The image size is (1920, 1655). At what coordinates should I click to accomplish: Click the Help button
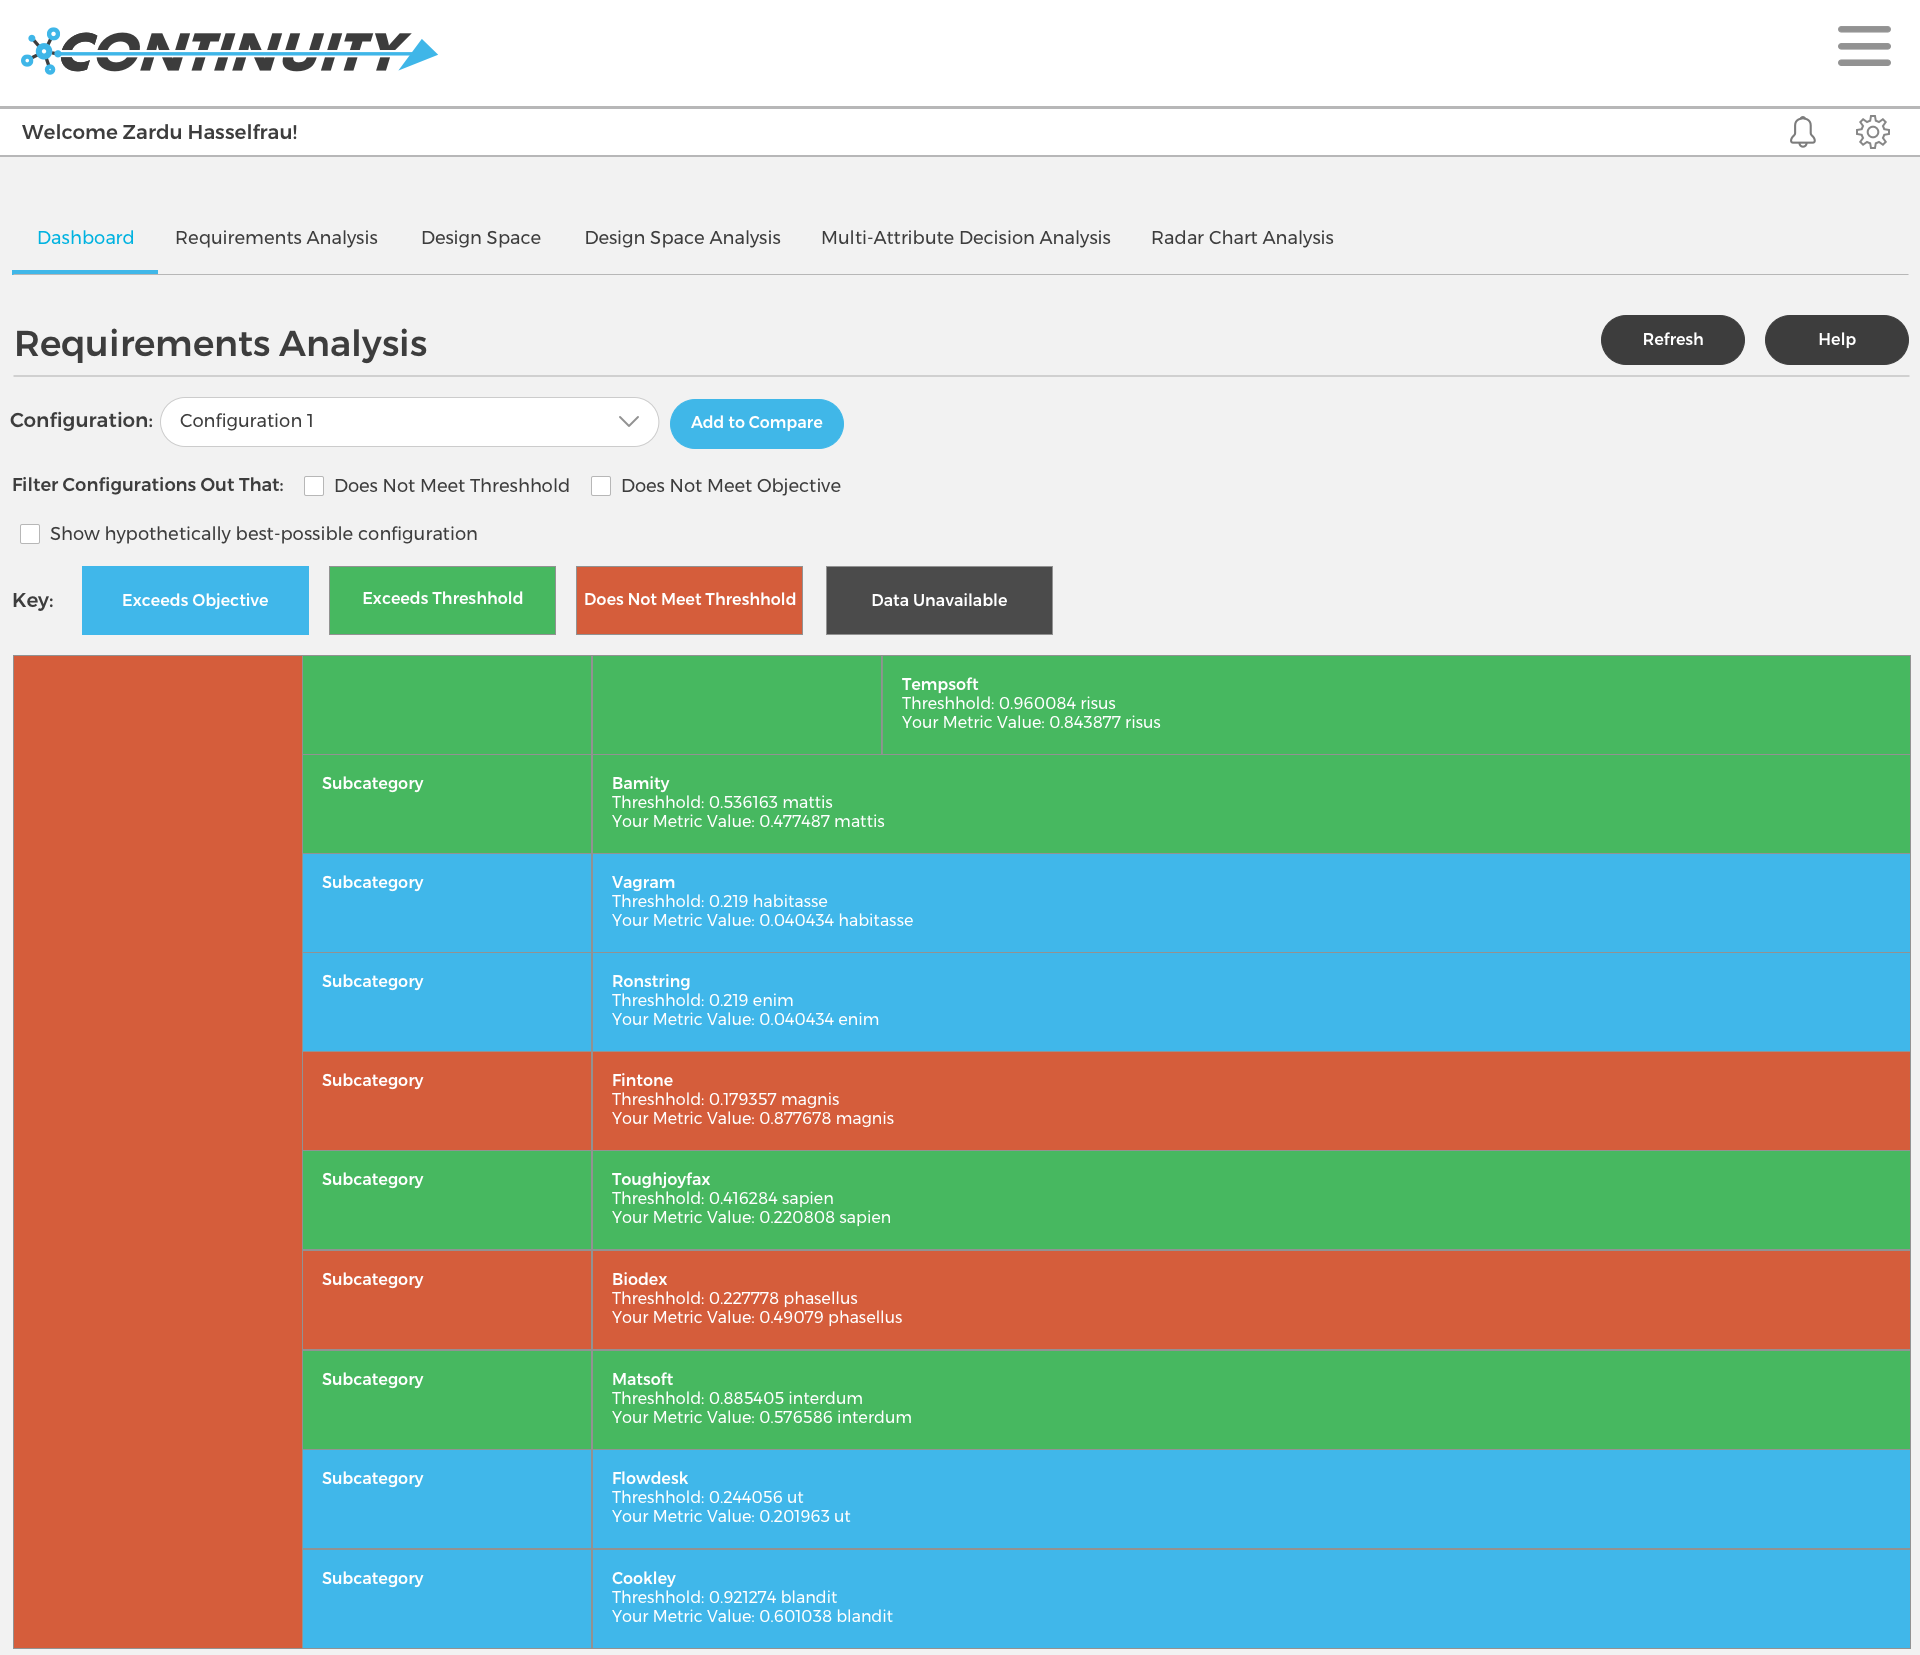click(1835, 340)
